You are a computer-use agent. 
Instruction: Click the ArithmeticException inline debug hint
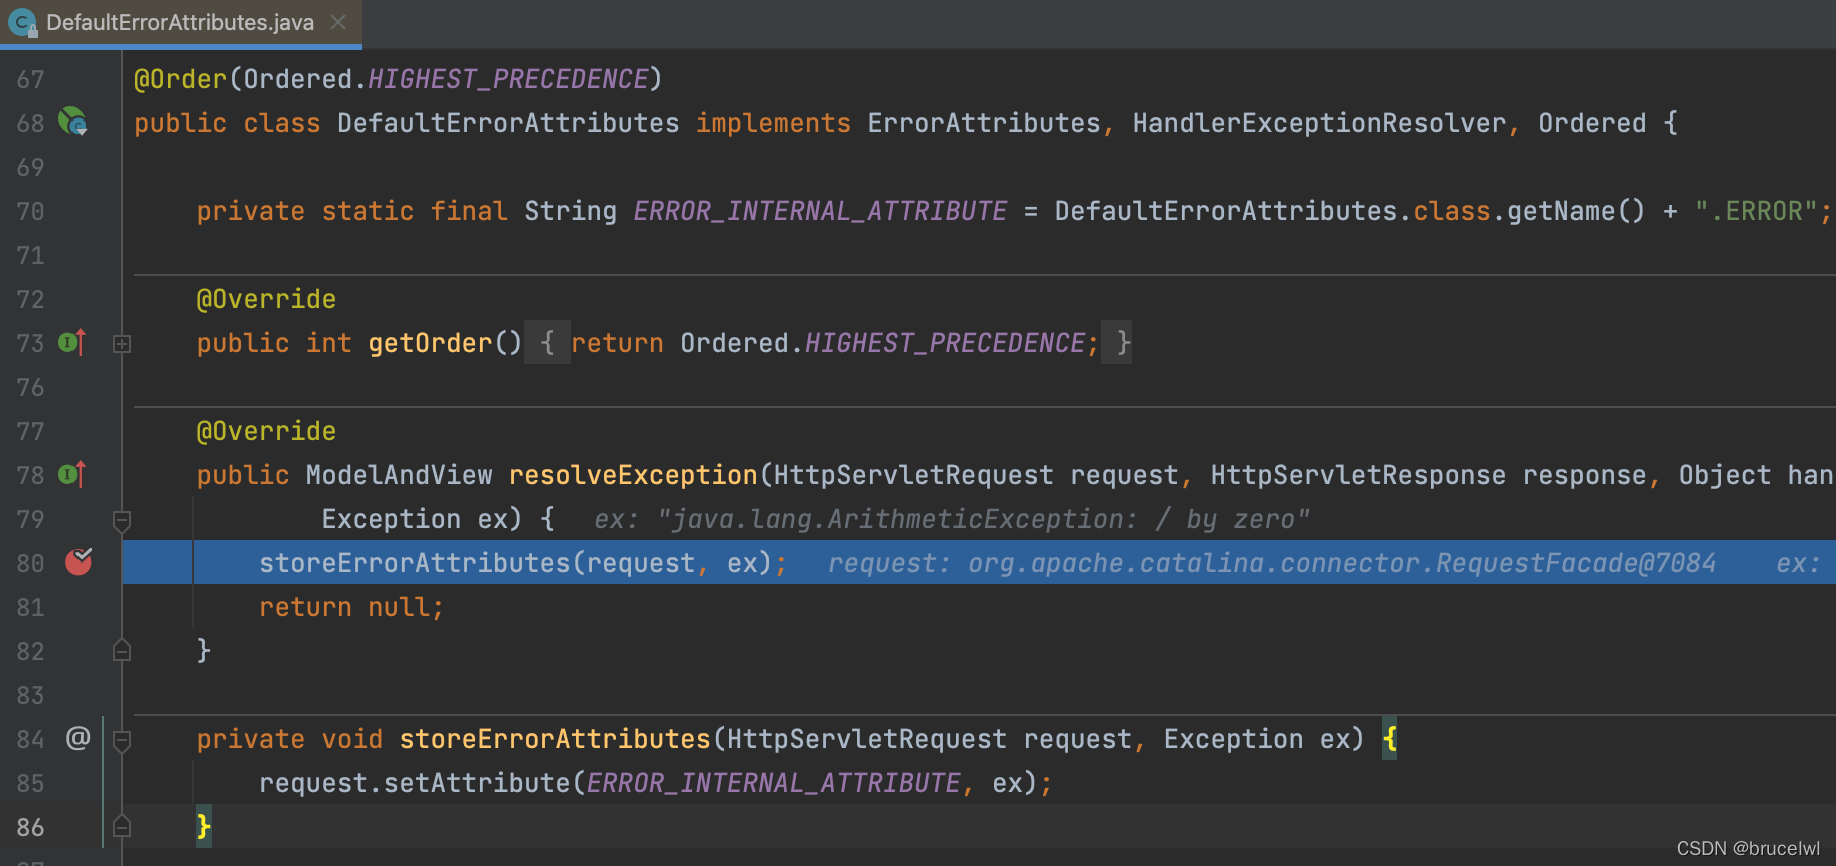(951, 519)
